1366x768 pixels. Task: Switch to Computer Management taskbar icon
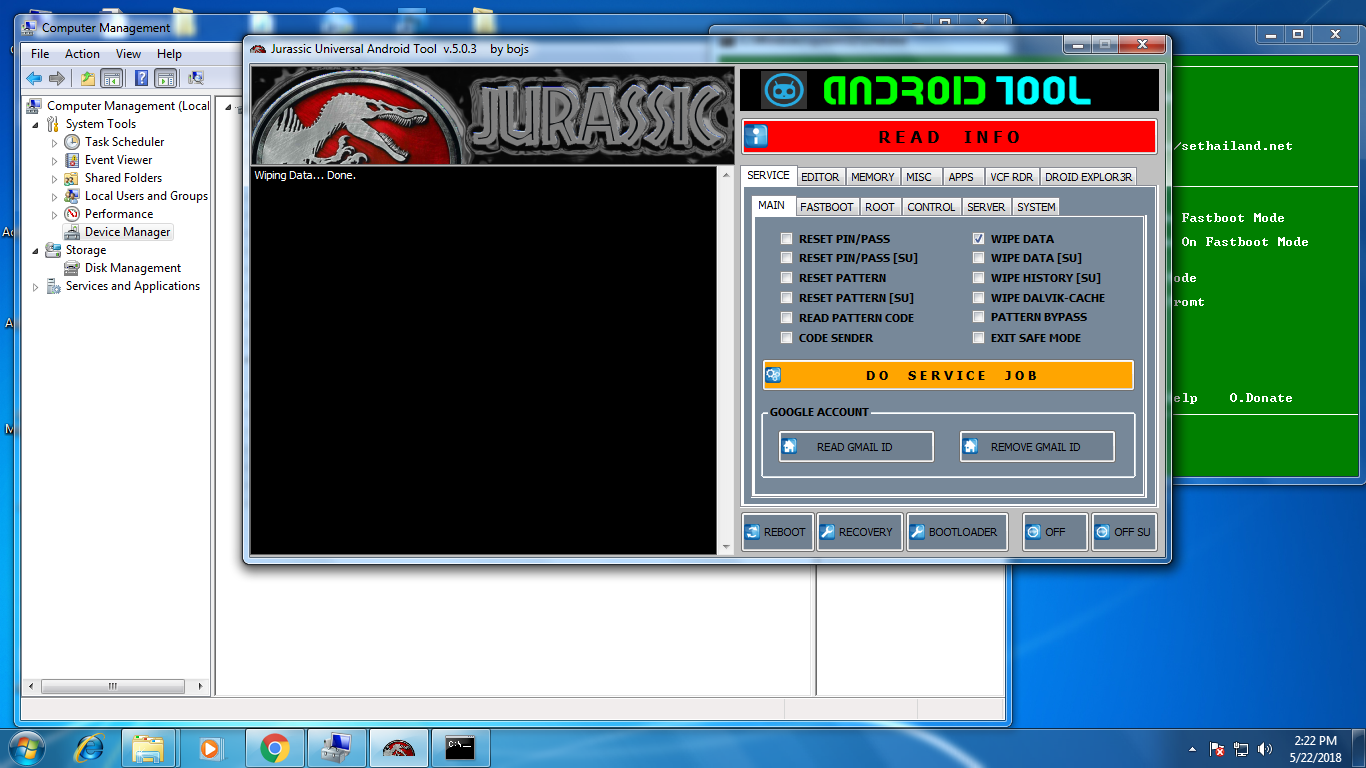[x=336, y=748]
